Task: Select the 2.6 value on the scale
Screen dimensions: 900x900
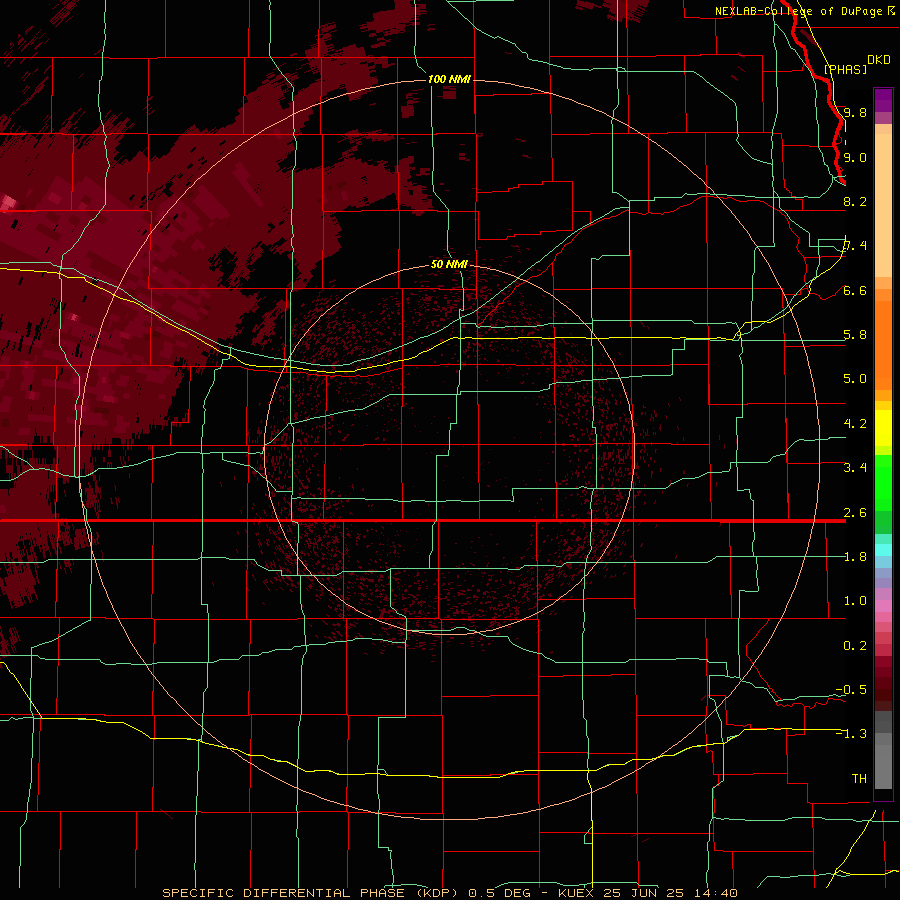Action: 855,513
